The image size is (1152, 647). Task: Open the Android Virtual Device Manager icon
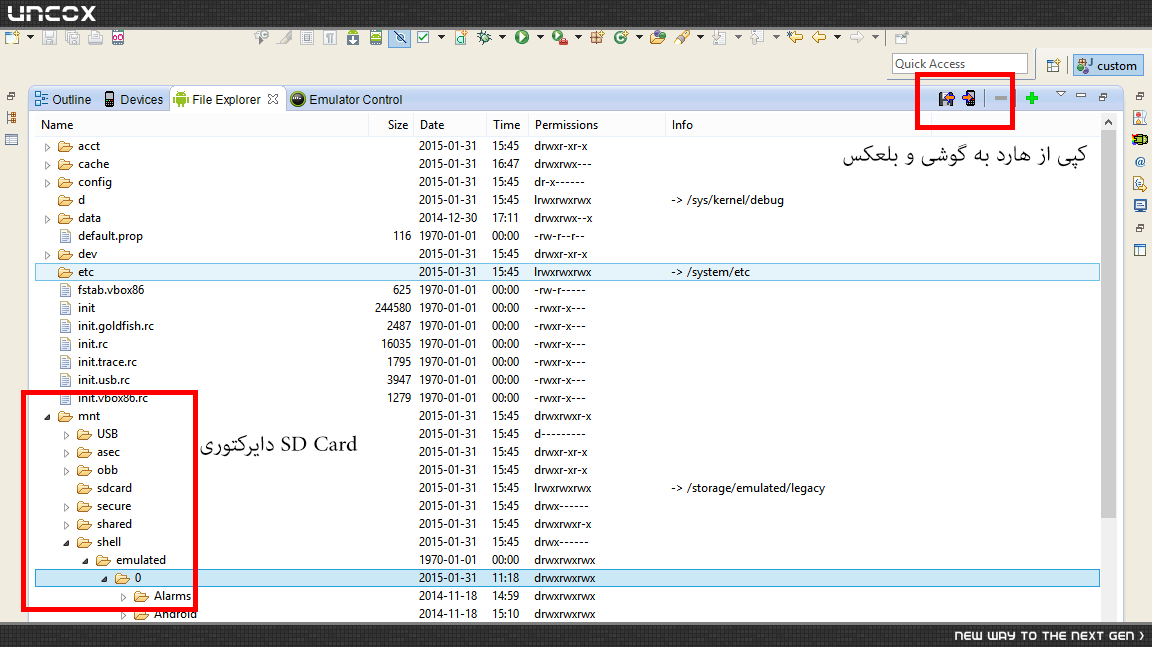pos(376,37)
